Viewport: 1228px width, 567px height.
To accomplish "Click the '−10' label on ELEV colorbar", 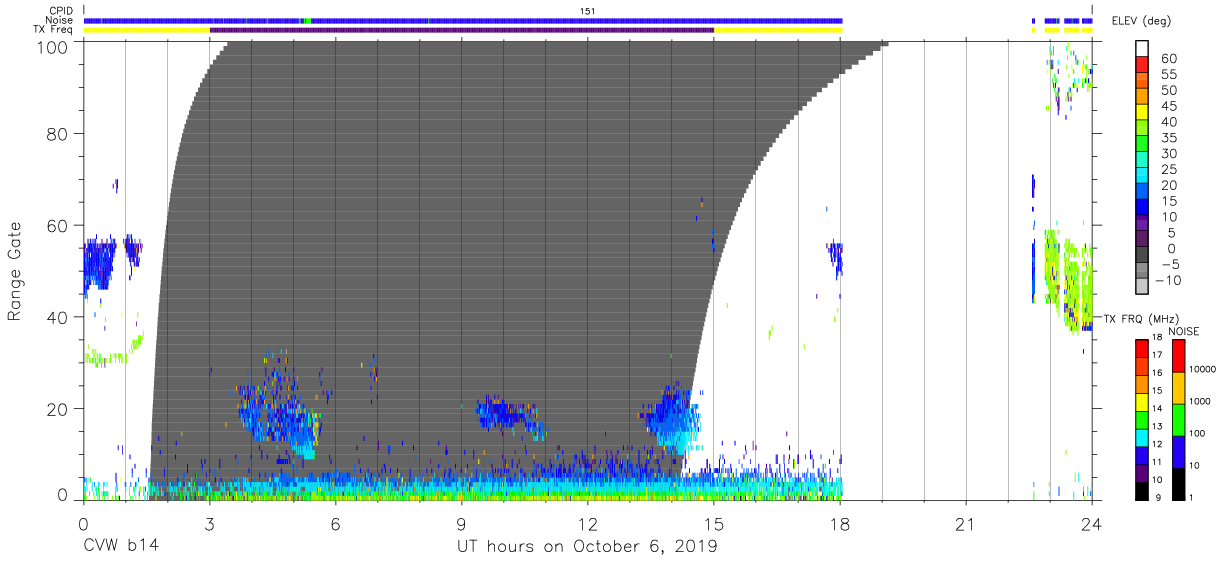I will pyautogui.click(x=1169, y=281).
